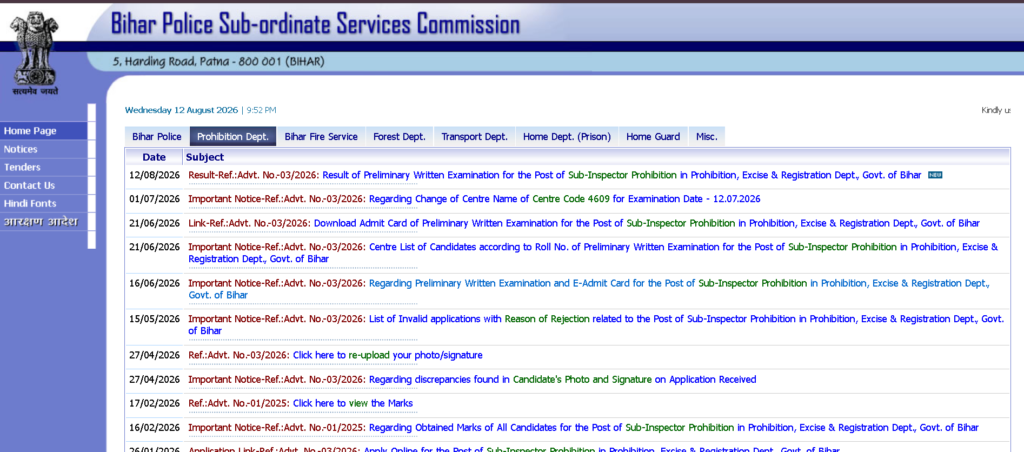Click the Wednesday 12 August 2026 date text
This screenshot has height=452, width=1024.
click(182, 110)
